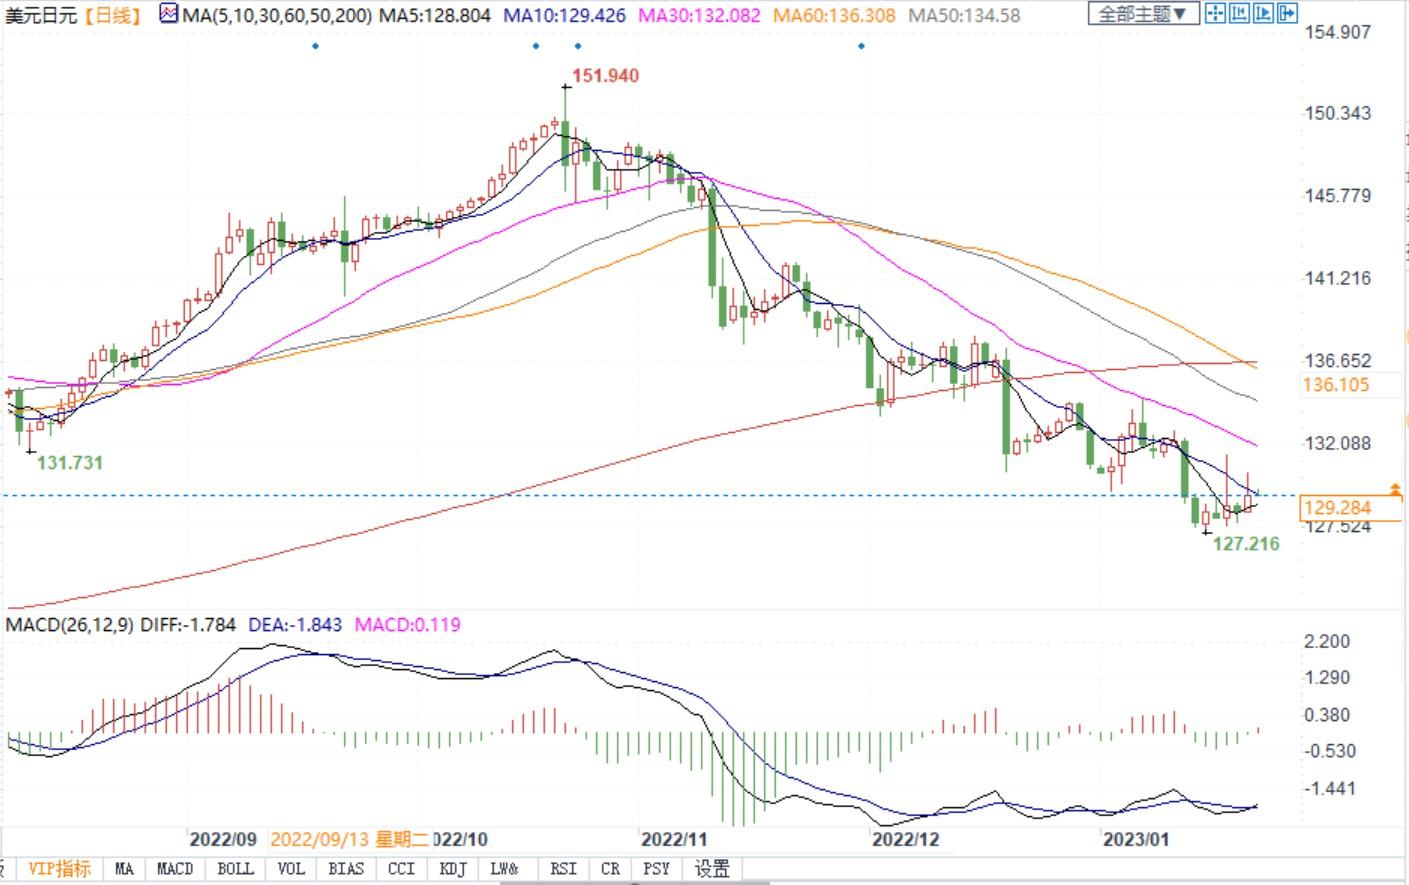This screenshot has width=1409, height=885.
Task: Click the MA indicator chart icon
Action: (168, 15)
